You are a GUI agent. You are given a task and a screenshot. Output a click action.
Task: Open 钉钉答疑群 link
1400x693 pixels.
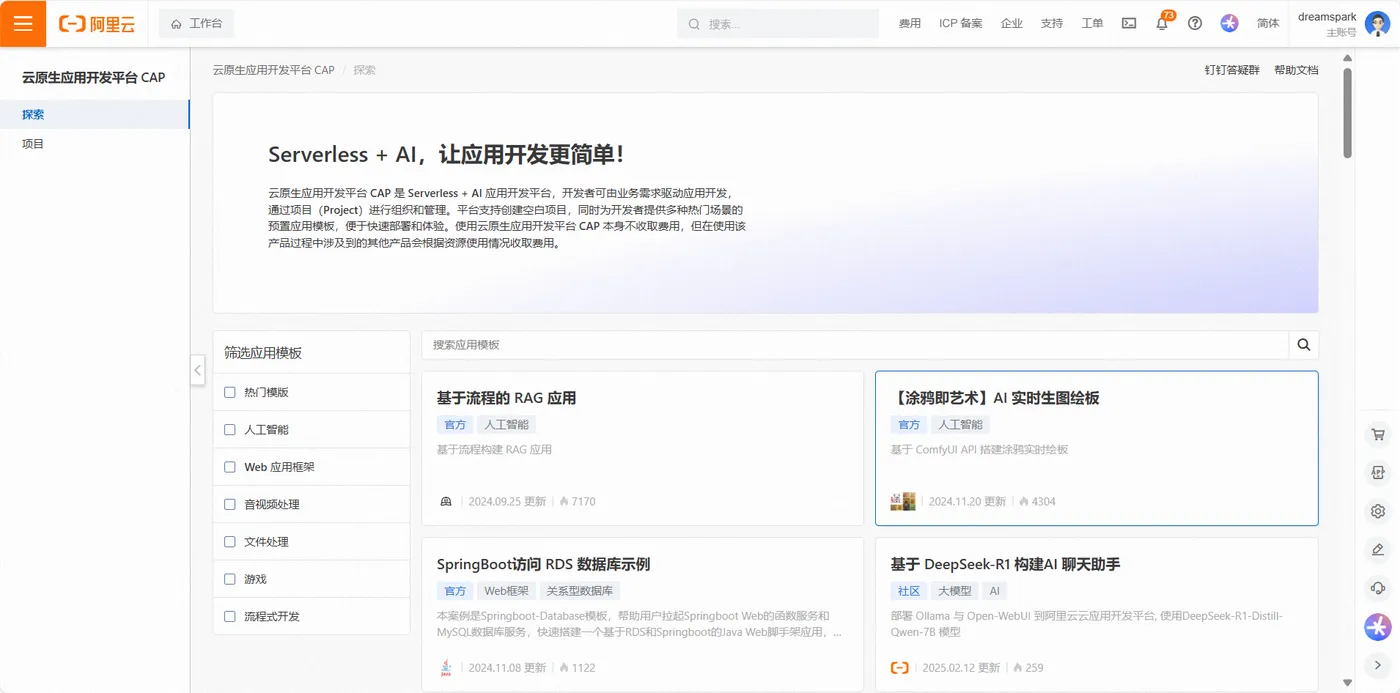coord(1232,70)
